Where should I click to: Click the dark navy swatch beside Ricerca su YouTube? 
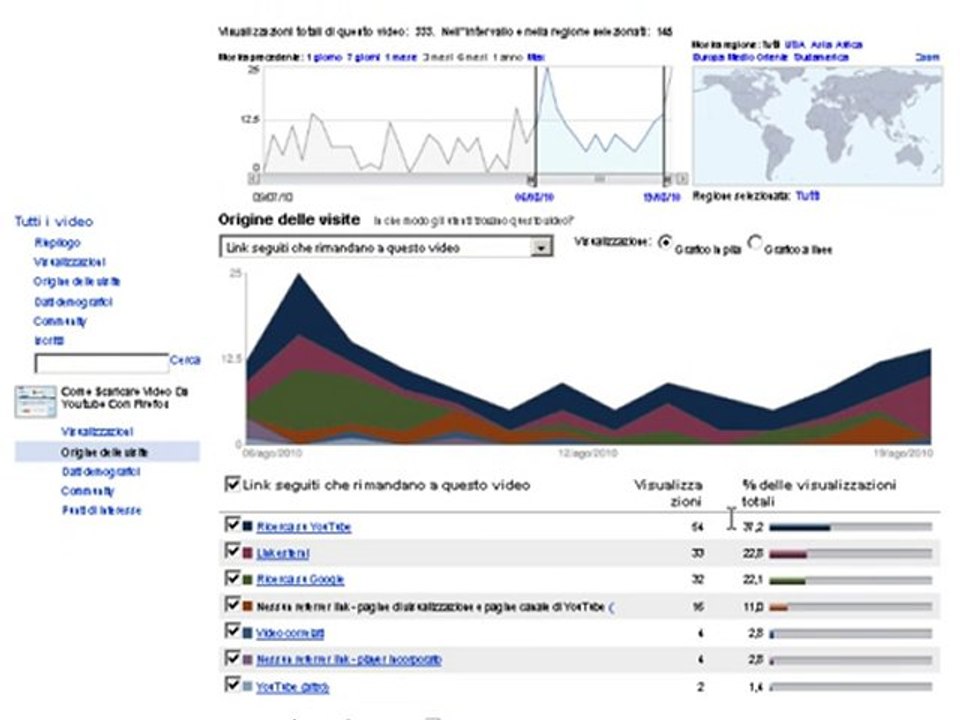point(247,526)
